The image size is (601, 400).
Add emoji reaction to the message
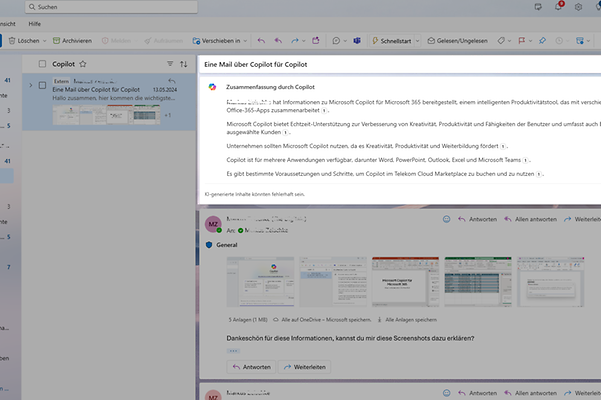(447, 219)
